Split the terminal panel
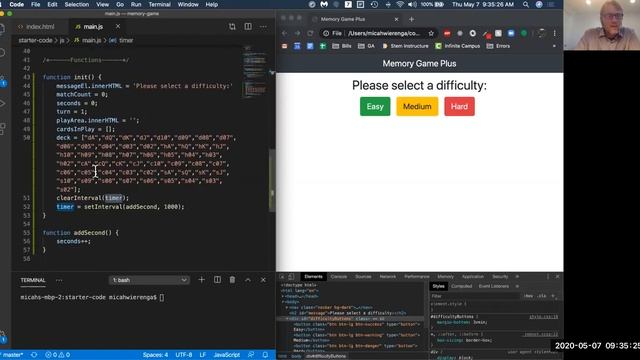640x360 pixels. pos(217,280)
